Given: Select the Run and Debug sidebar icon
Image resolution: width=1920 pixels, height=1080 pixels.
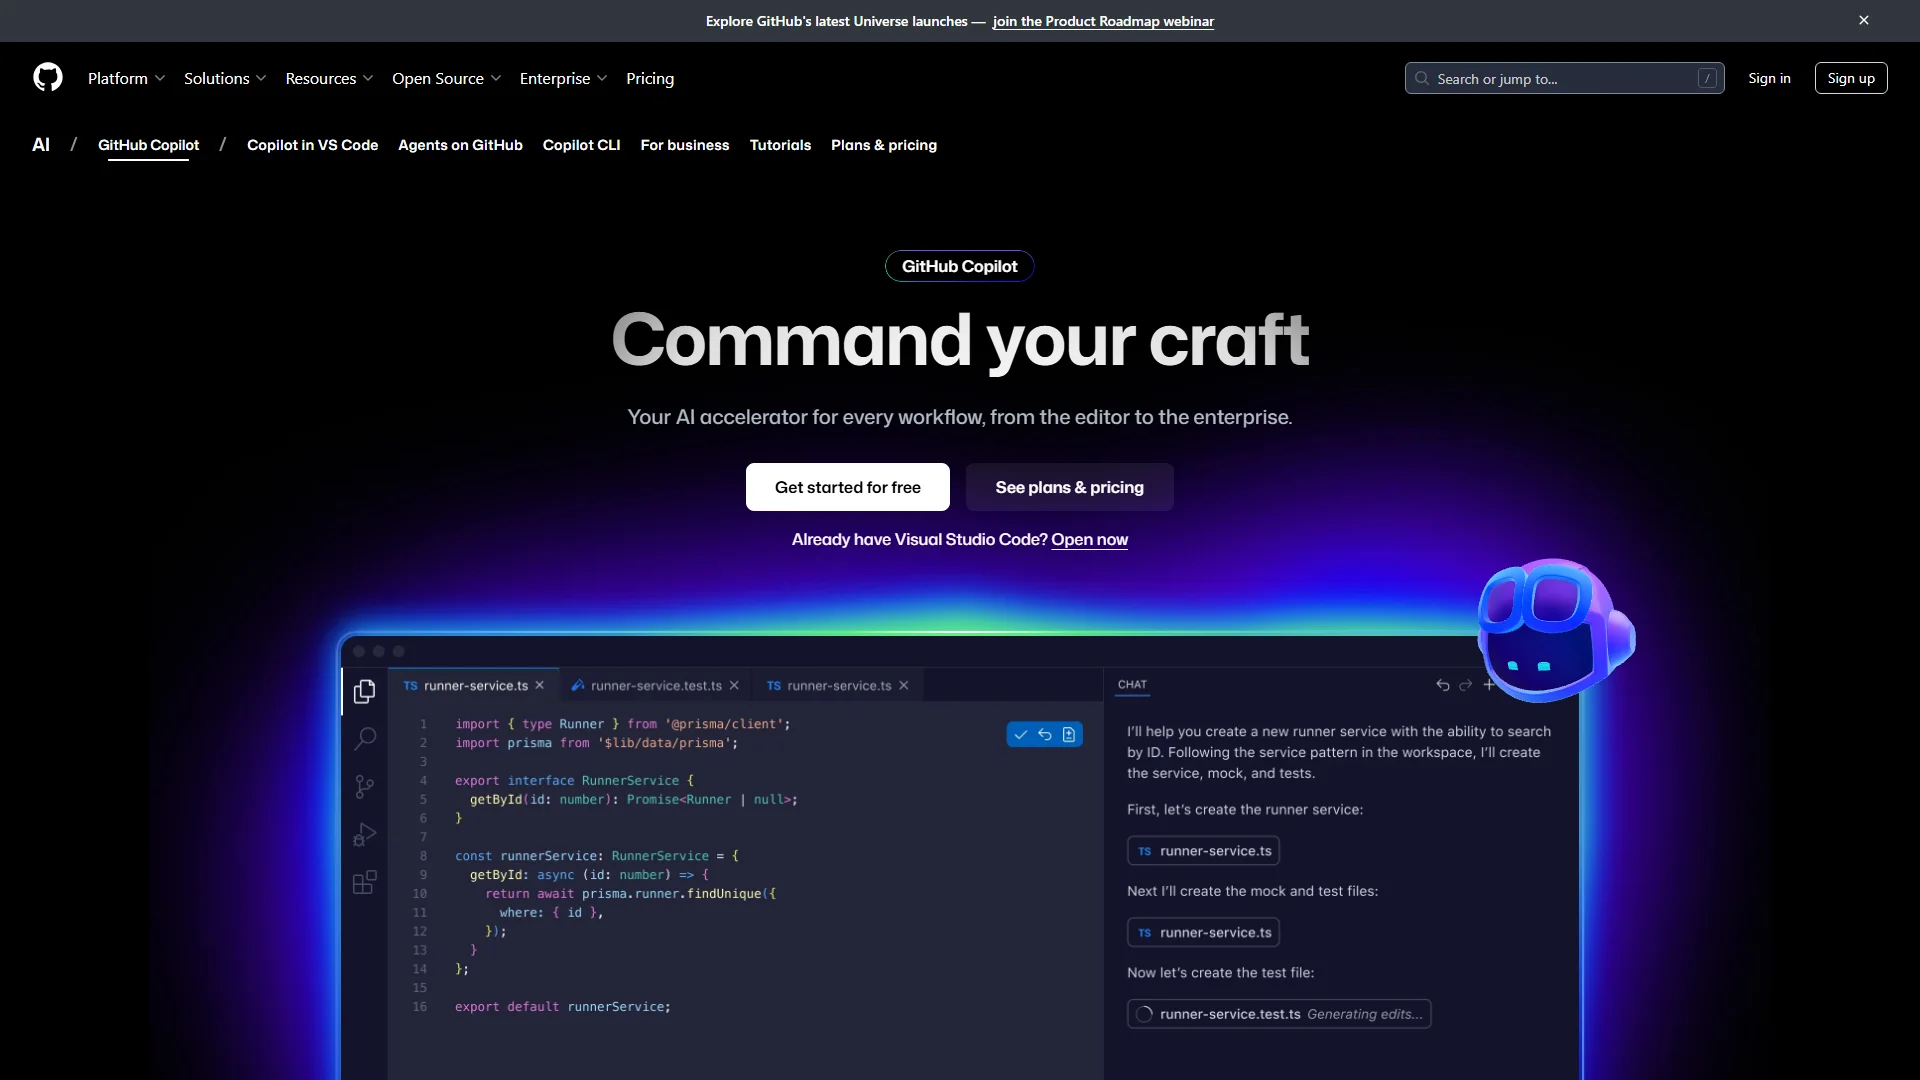Looking at the screenshot, I should pyautogui.click(x=364, y=833).
